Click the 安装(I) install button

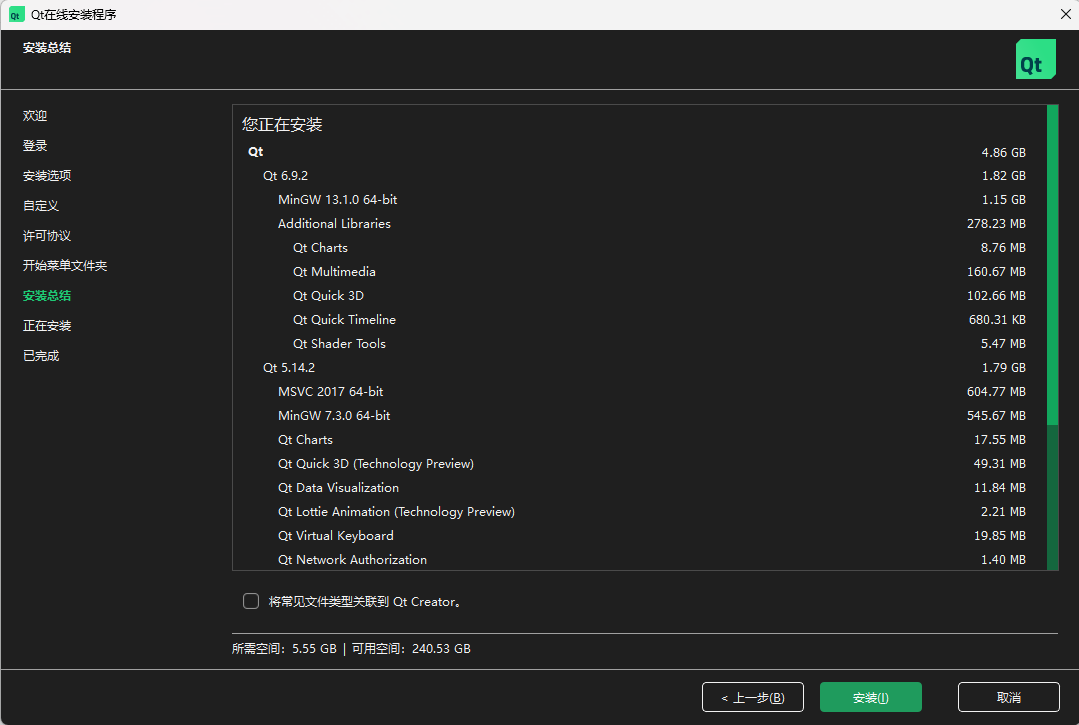870,697
